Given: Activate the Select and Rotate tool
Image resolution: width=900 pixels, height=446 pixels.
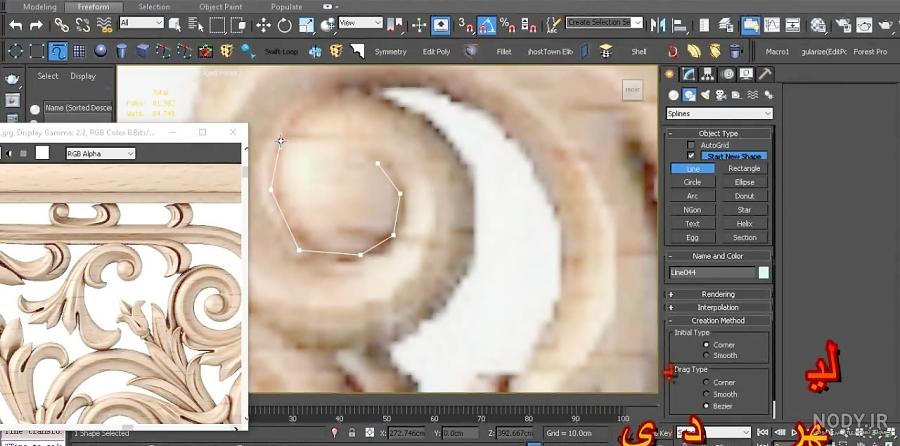Looking at the screenshot, I should point(285,25).
